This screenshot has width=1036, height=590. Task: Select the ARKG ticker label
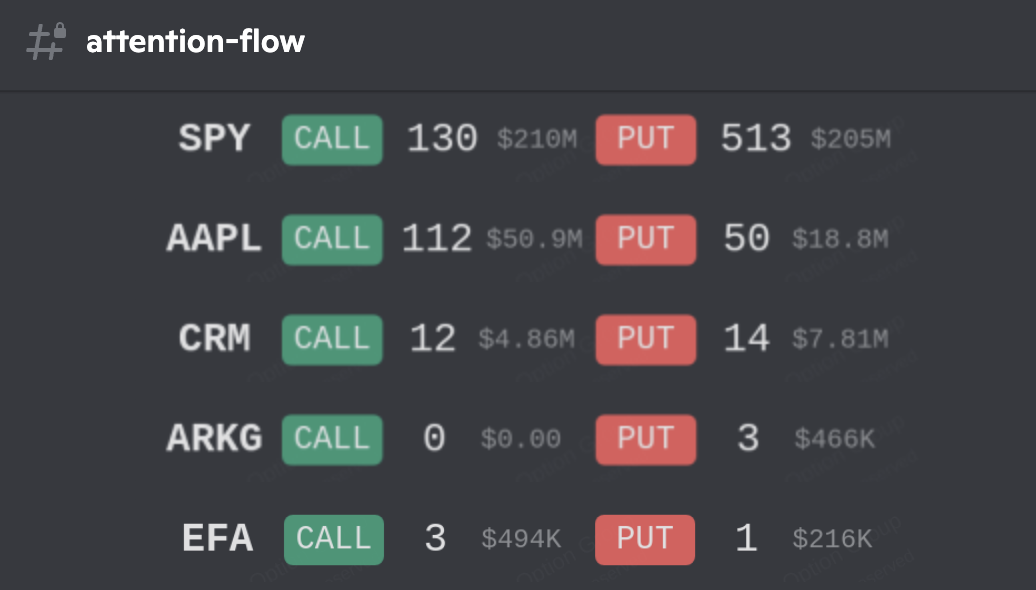(x=214, y=438)
